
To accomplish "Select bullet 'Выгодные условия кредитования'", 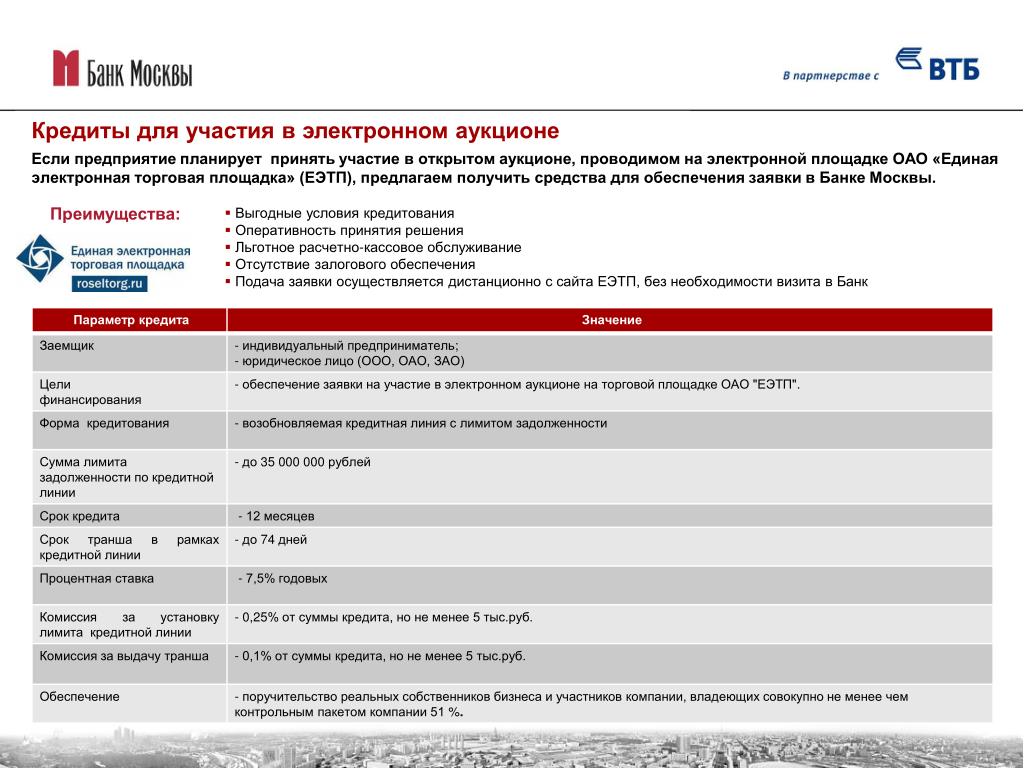I will [344, 214].
